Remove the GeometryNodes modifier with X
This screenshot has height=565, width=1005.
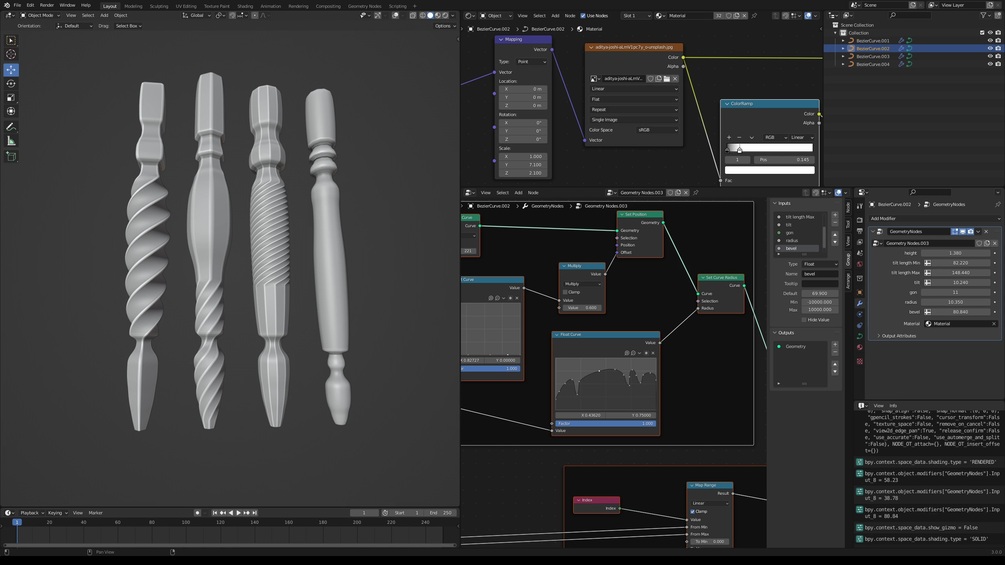(986, 231)
